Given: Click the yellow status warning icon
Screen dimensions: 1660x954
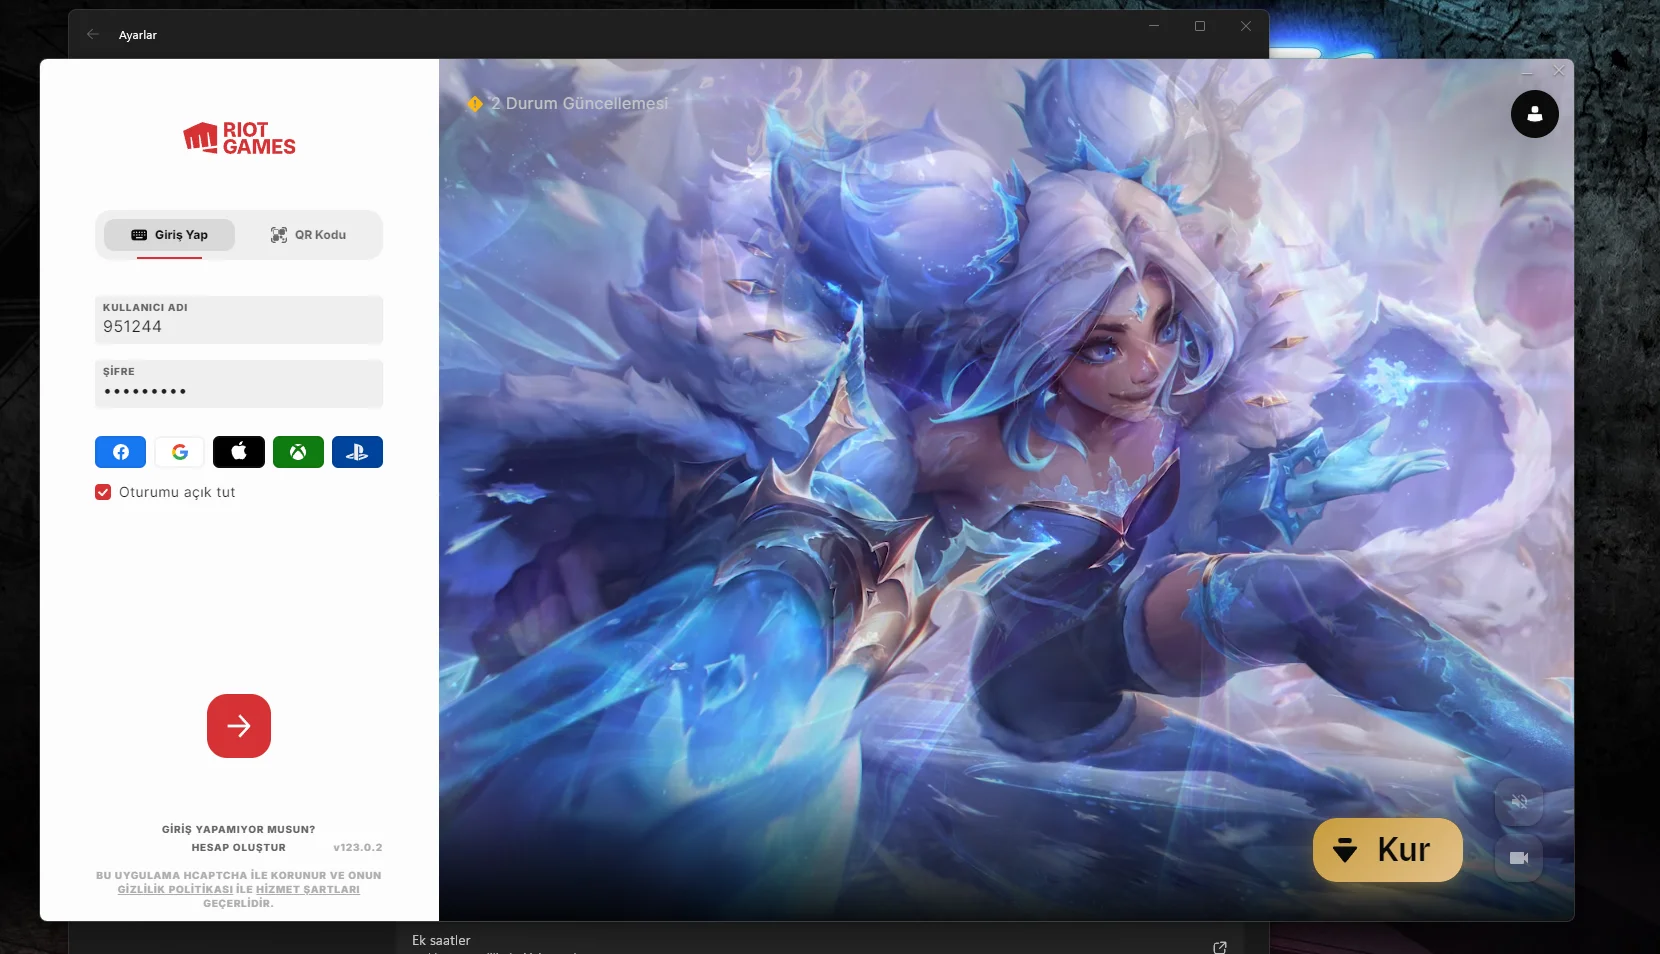Looking at the screenshot, I should (475, 103).
